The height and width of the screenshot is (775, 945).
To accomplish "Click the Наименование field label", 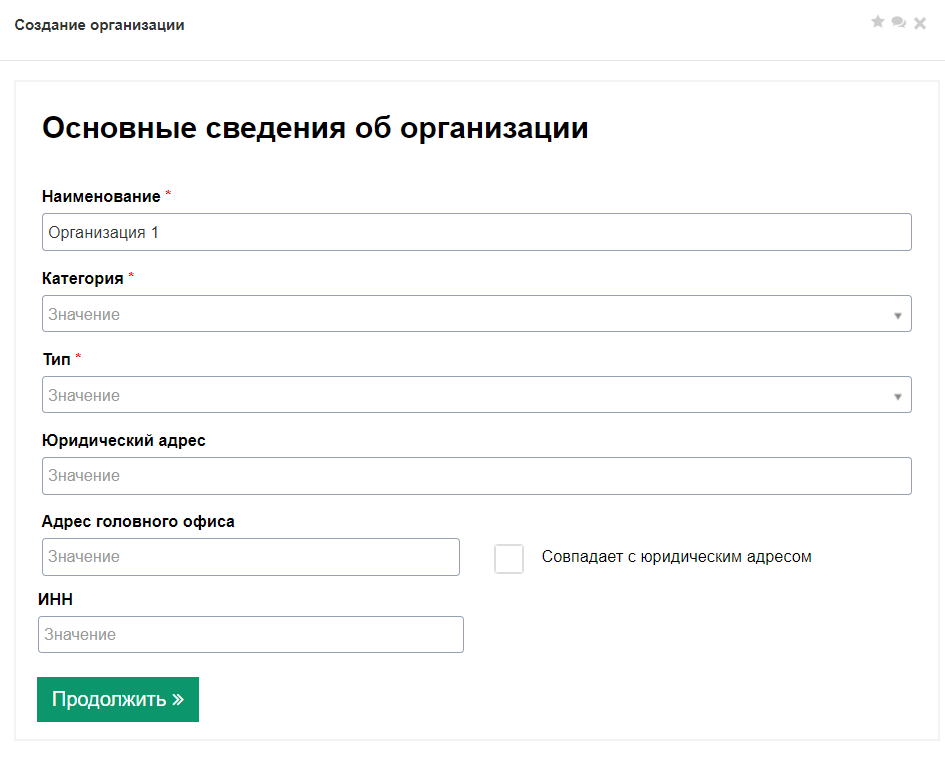I will click(101, 196).
